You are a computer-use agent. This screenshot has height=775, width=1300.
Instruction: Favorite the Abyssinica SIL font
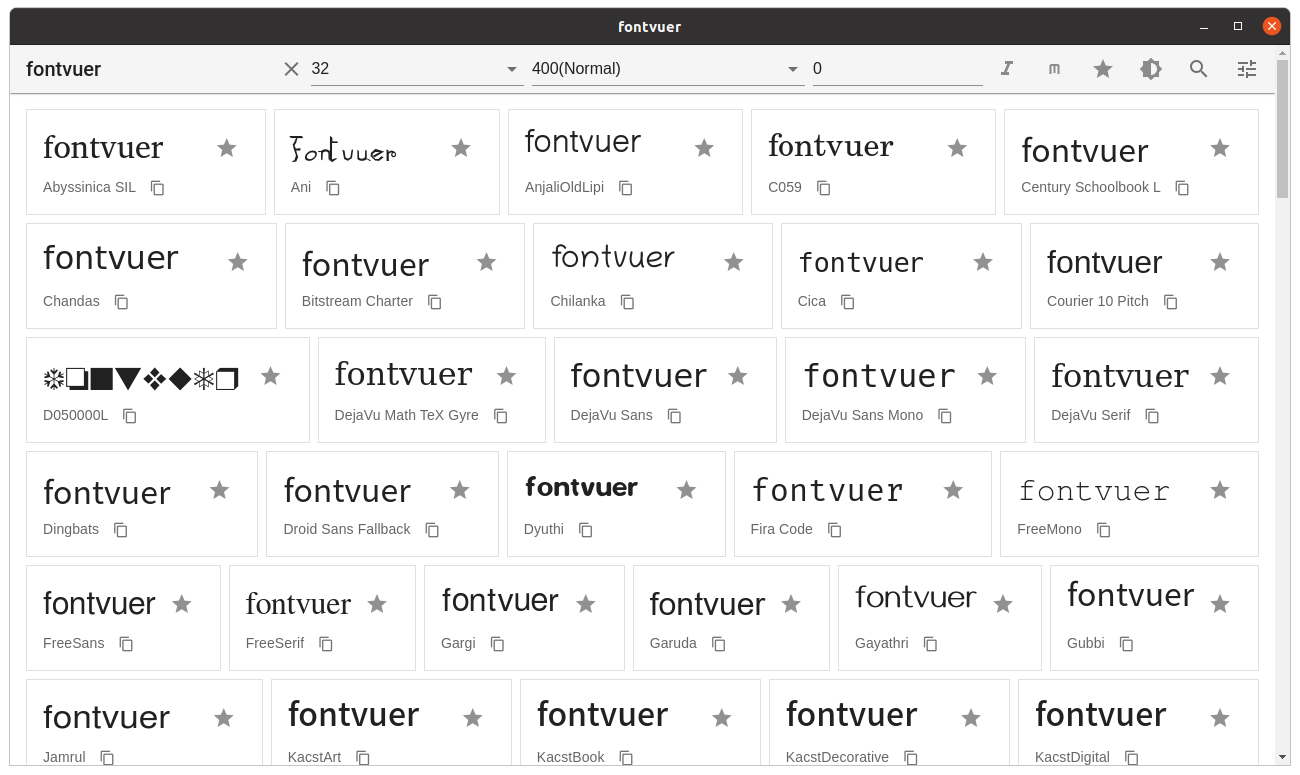226,147
